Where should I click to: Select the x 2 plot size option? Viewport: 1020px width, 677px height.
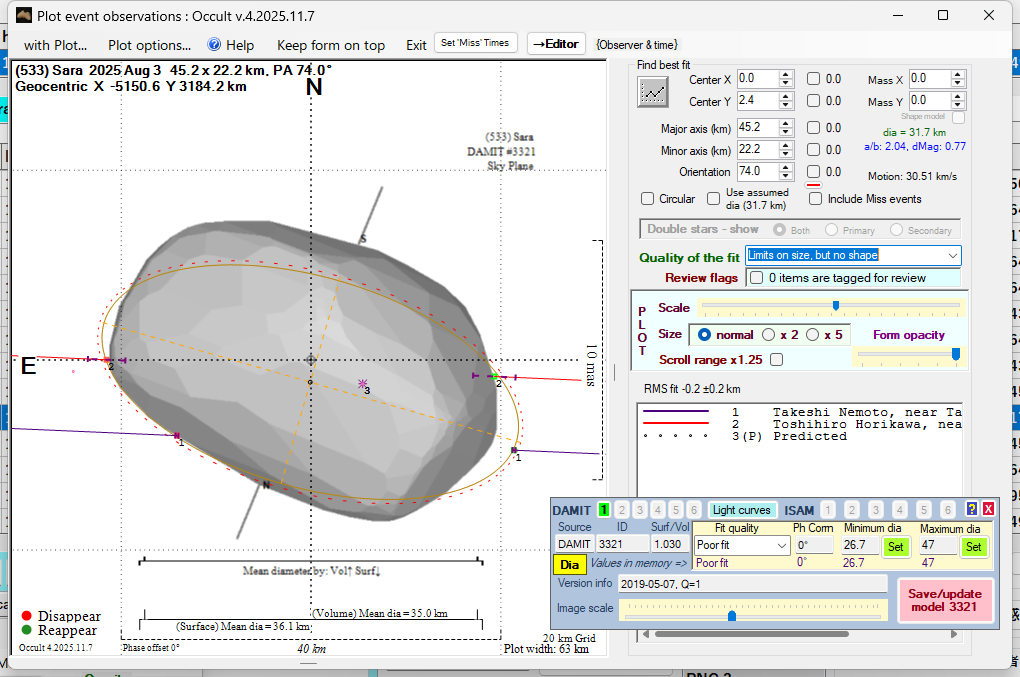(x=769, y=334)
